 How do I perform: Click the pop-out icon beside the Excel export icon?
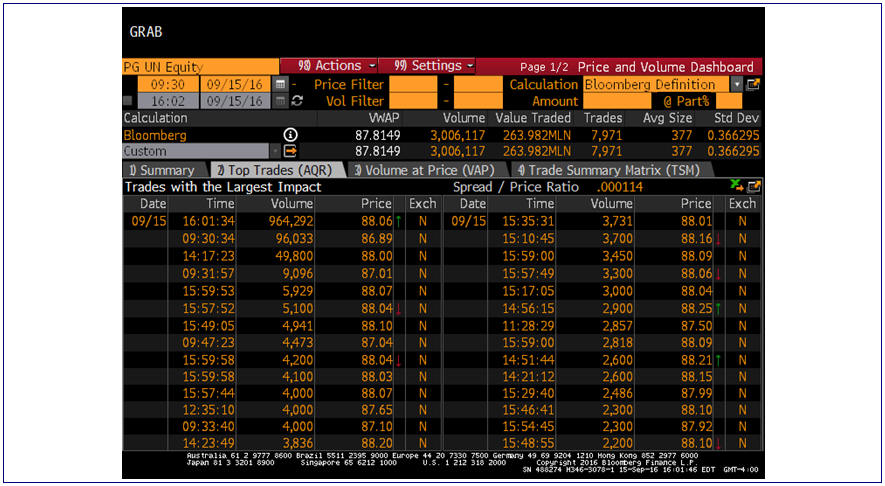[x=753, y=186]
